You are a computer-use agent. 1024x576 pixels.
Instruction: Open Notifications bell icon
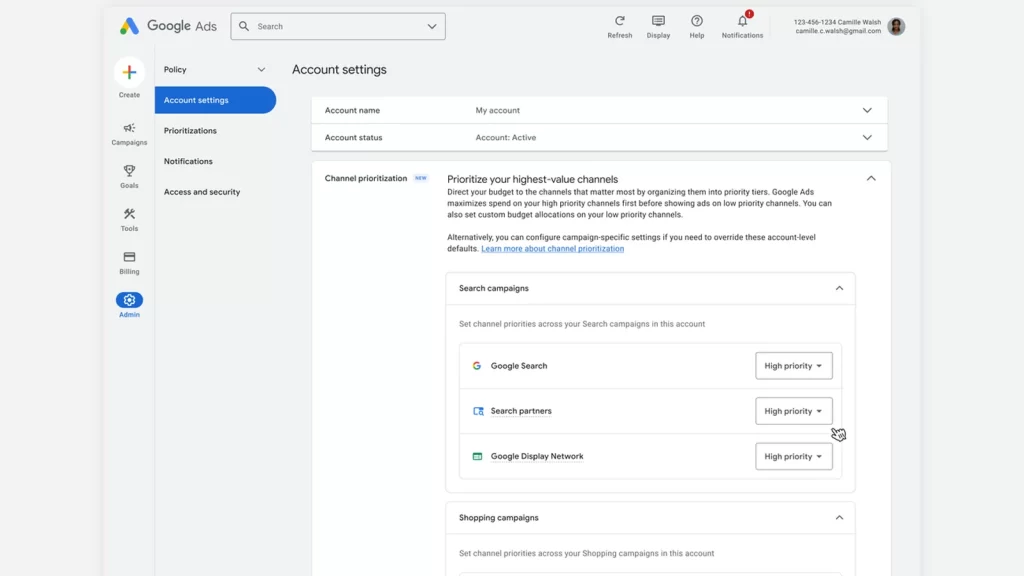click(x=743, y=21)
